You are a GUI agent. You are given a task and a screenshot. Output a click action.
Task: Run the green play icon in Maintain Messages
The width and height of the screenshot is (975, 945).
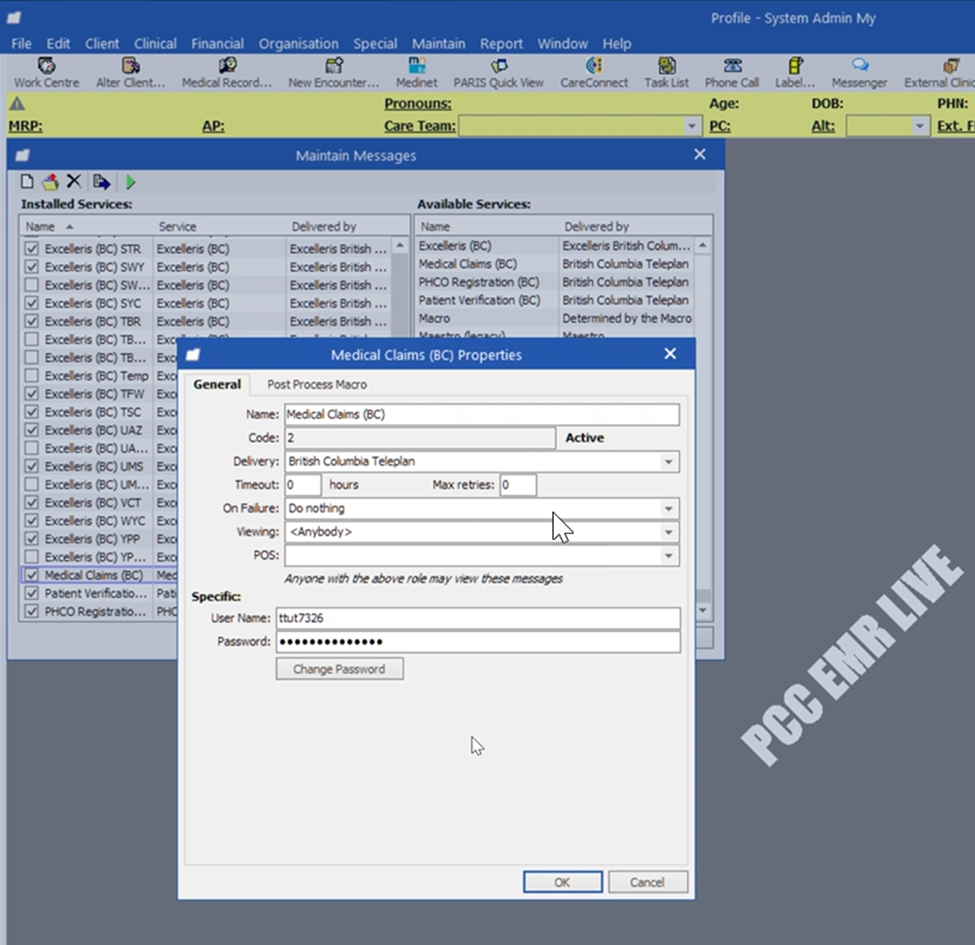coord(131,181)
